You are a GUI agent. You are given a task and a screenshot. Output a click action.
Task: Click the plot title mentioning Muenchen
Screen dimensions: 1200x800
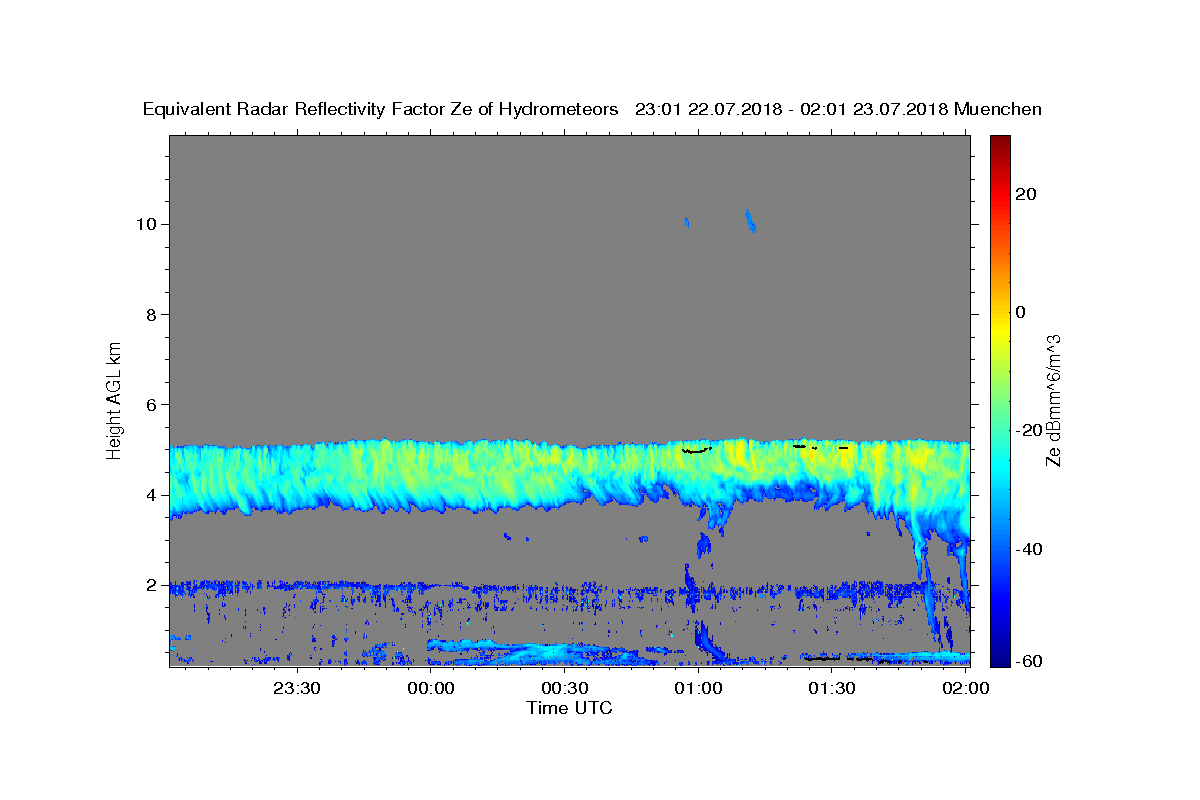point(592,109)
